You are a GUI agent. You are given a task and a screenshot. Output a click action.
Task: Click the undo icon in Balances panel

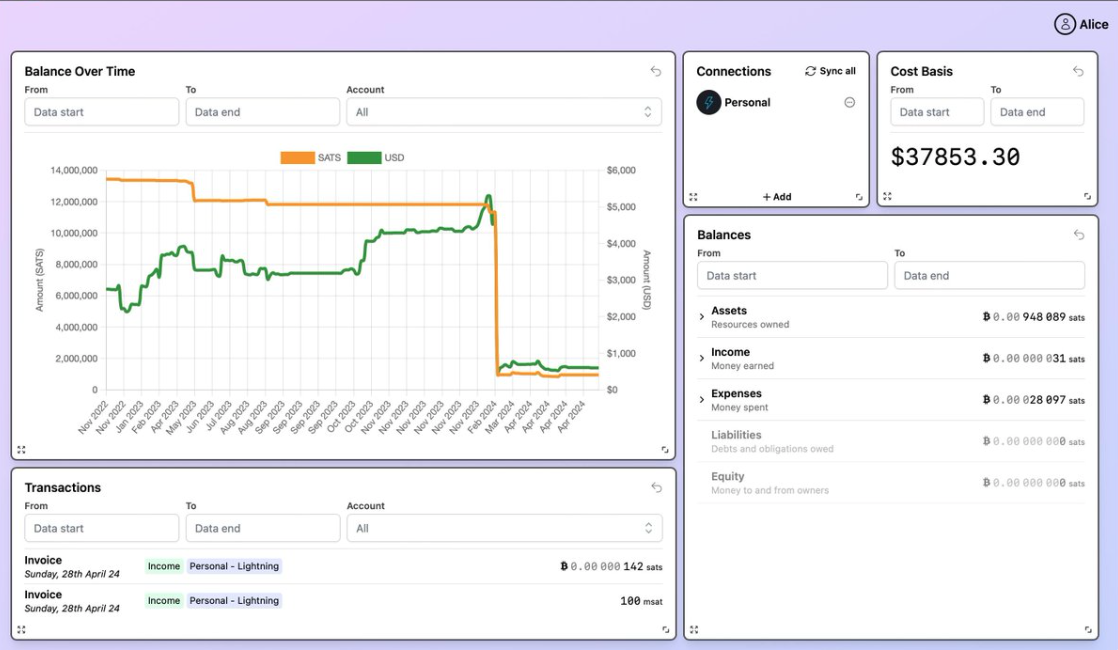[x=1079, y=235]
